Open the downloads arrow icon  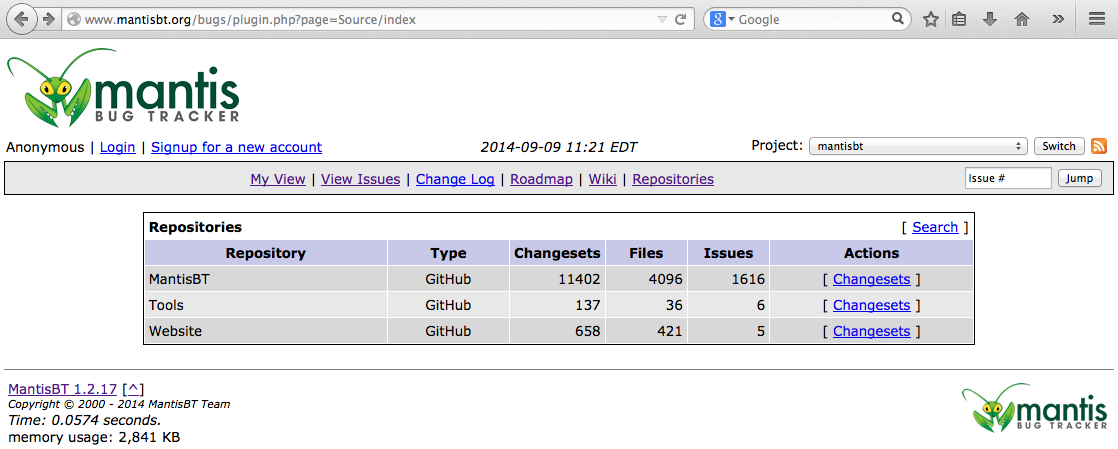pos(990,19)
